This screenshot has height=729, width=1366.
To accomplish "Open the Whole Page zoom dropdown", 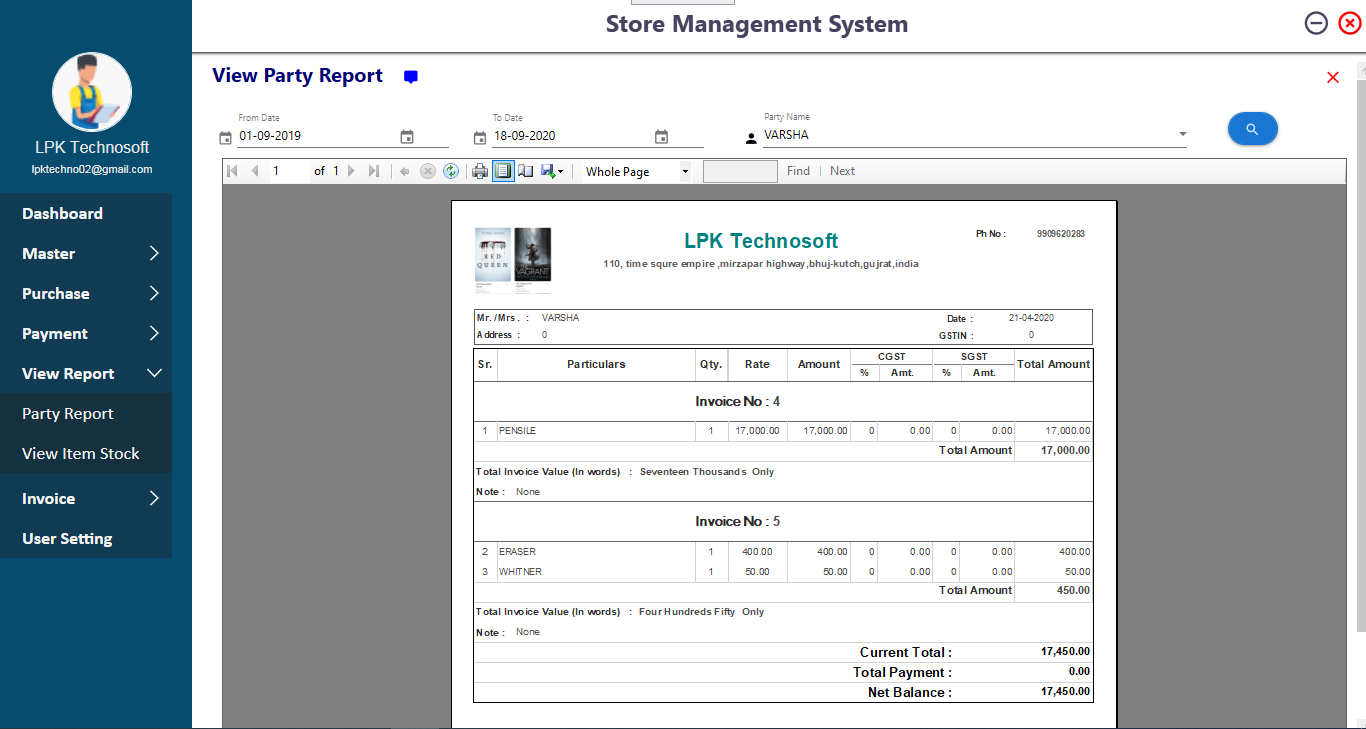I will [x=685, y=172].
